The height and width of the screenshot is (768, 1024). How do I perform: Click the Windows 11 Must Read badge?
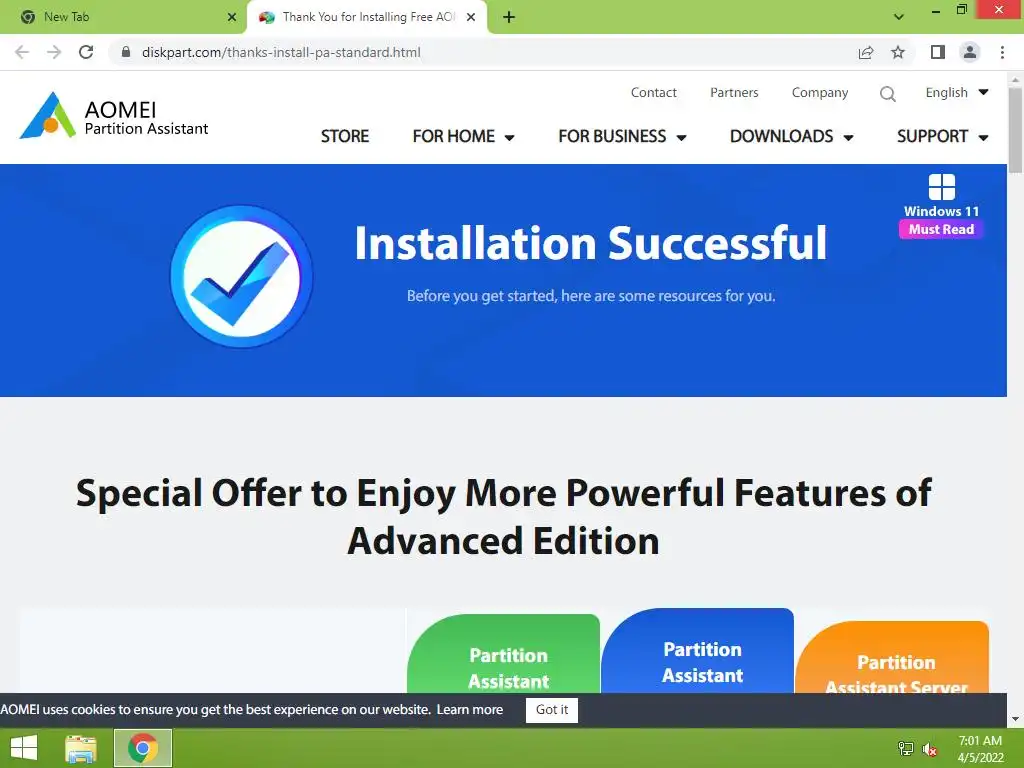pos(941,206)
